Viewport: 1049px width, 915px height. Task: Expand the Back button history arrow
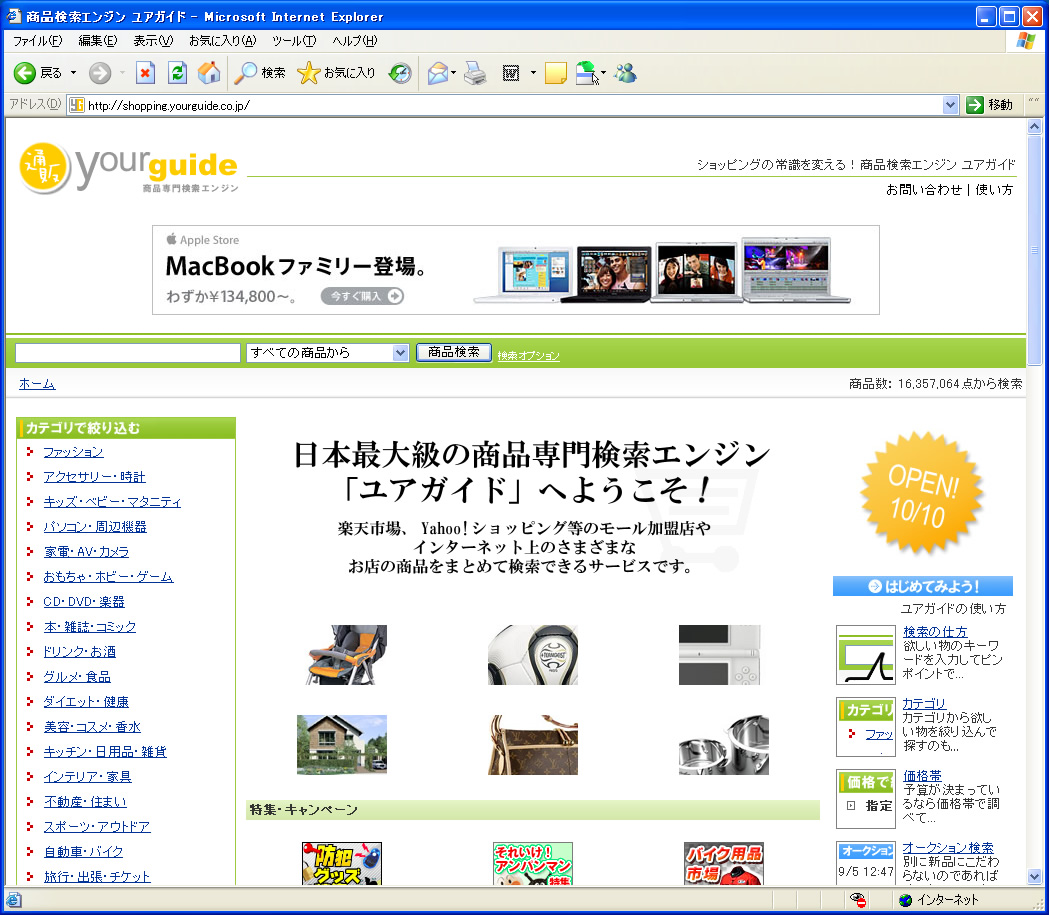[73, 73]
